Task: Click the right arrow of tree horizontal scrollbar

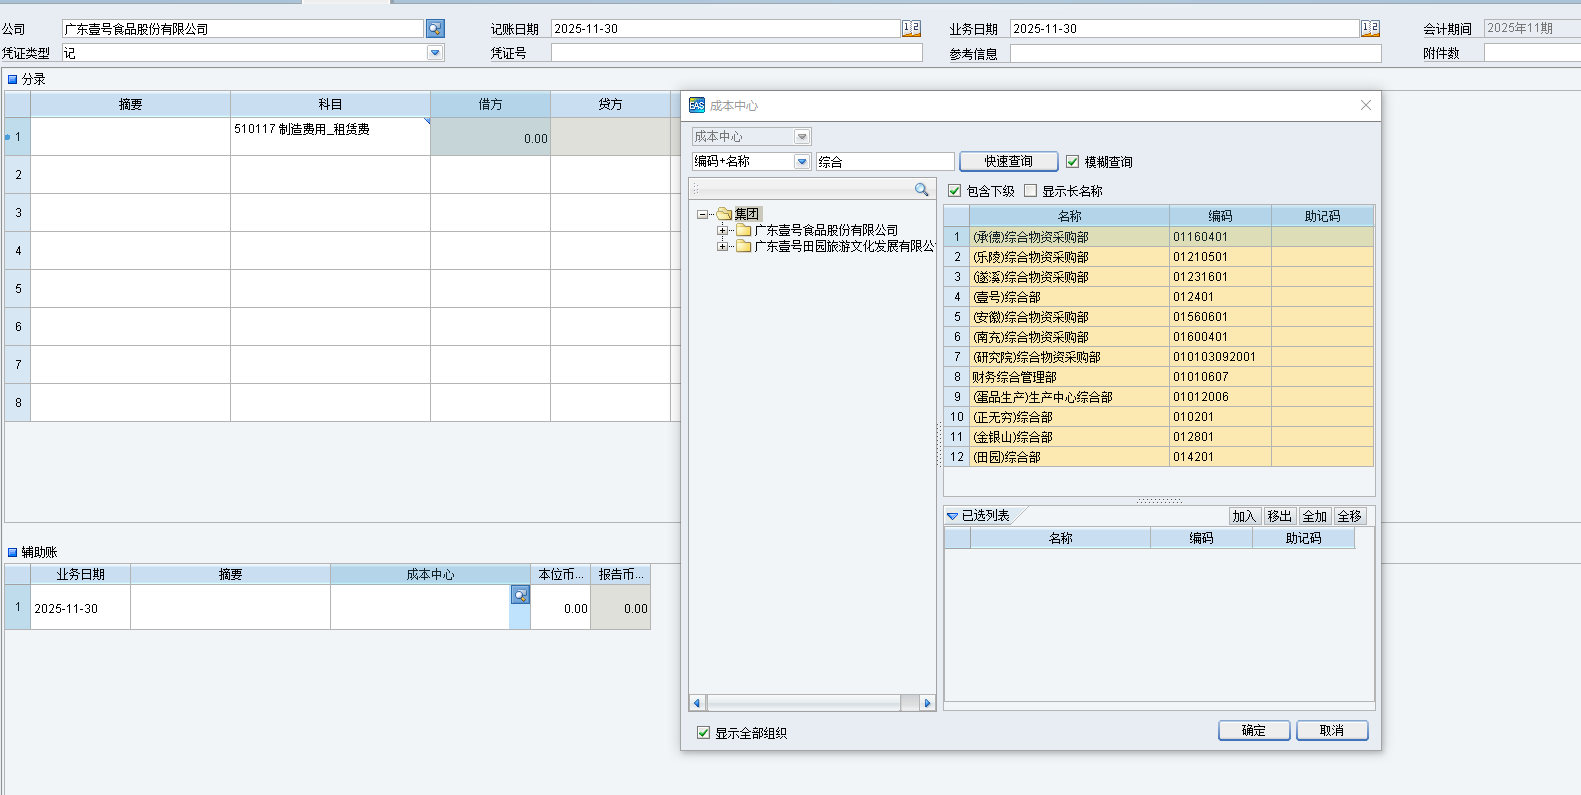Action: click(927, 703)
